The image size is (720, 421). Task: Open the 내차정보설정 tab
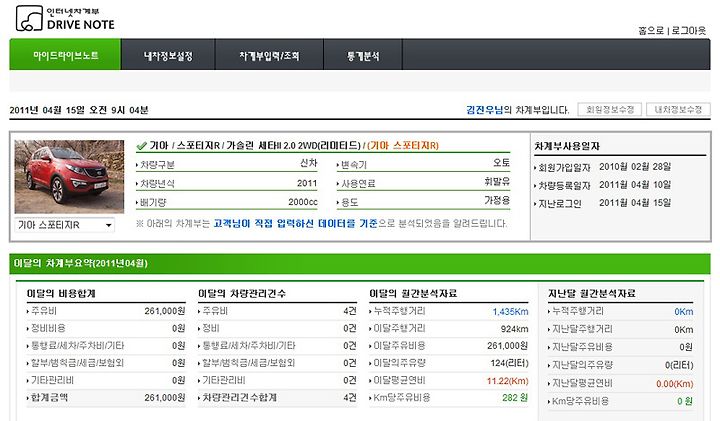tap(168, 56)
